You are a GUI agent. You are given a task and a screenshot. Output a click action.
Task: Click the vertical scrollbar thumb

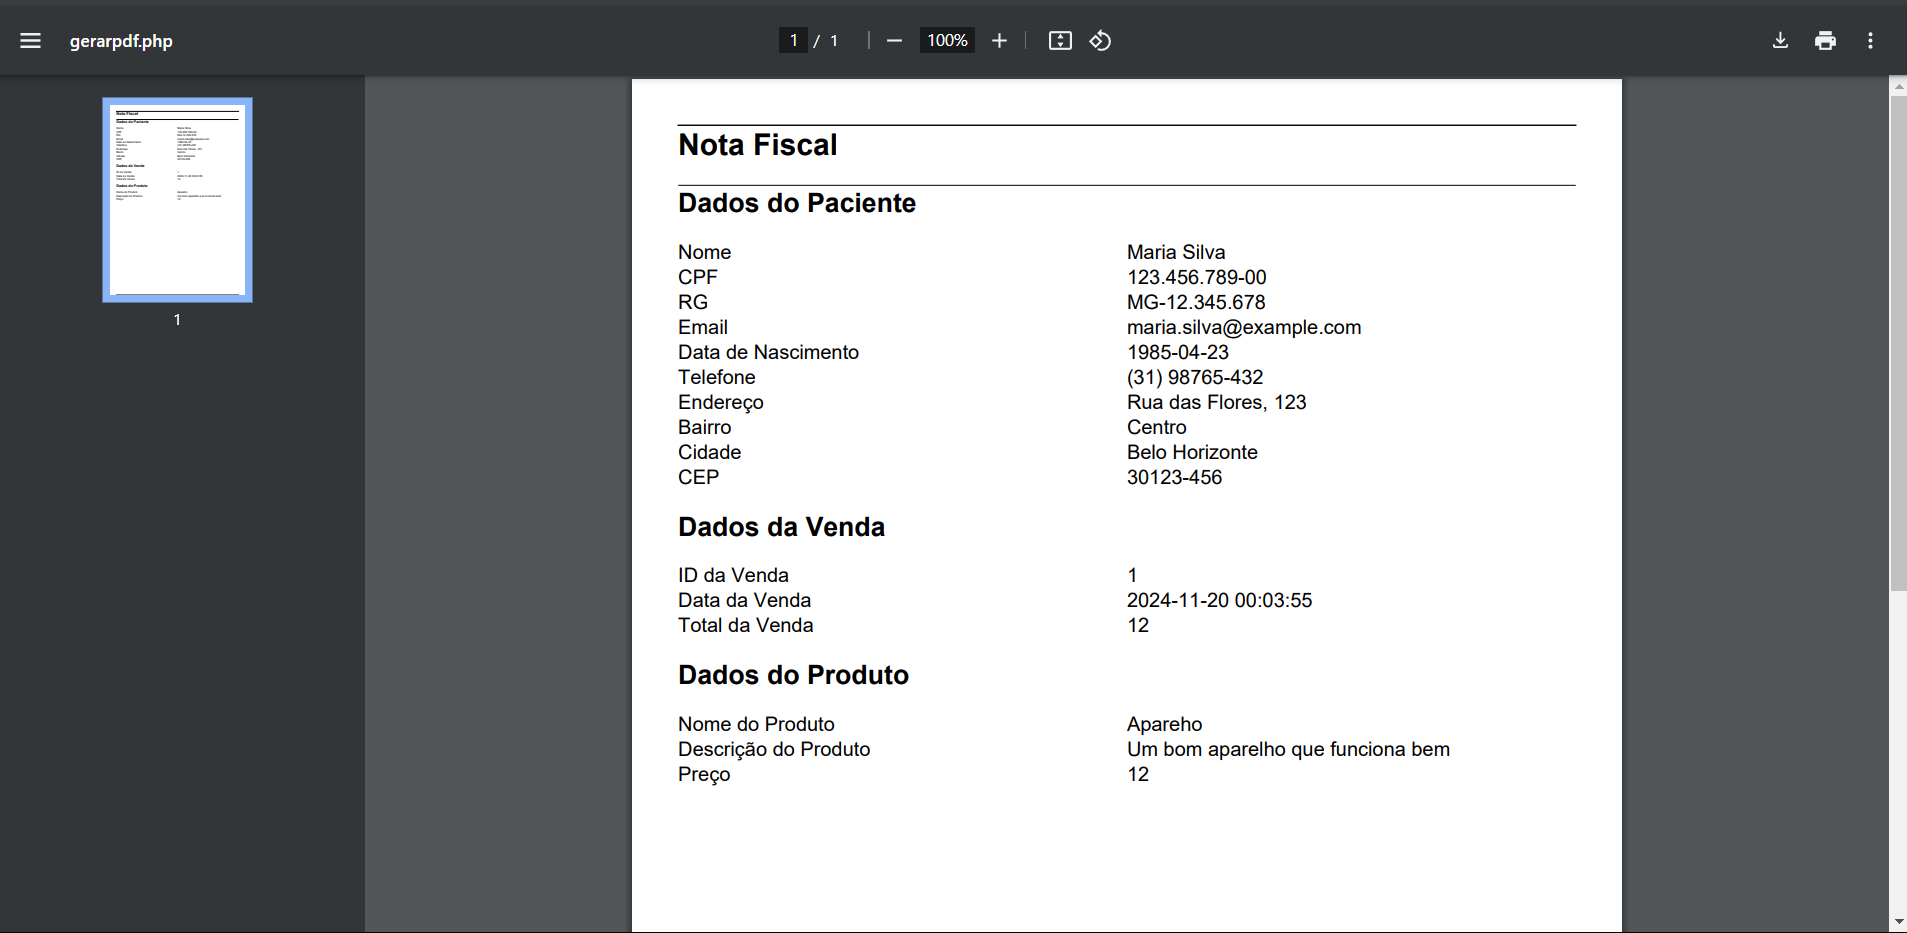click(x=1898, y=343)
